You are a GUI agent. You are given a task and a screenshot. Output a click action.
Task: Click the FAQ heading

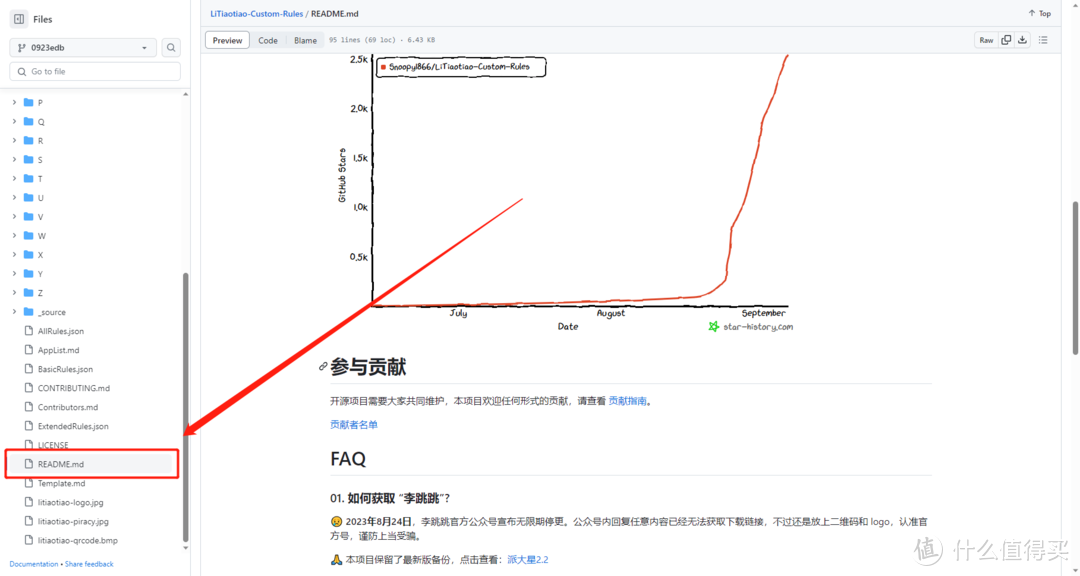(348, 459)
